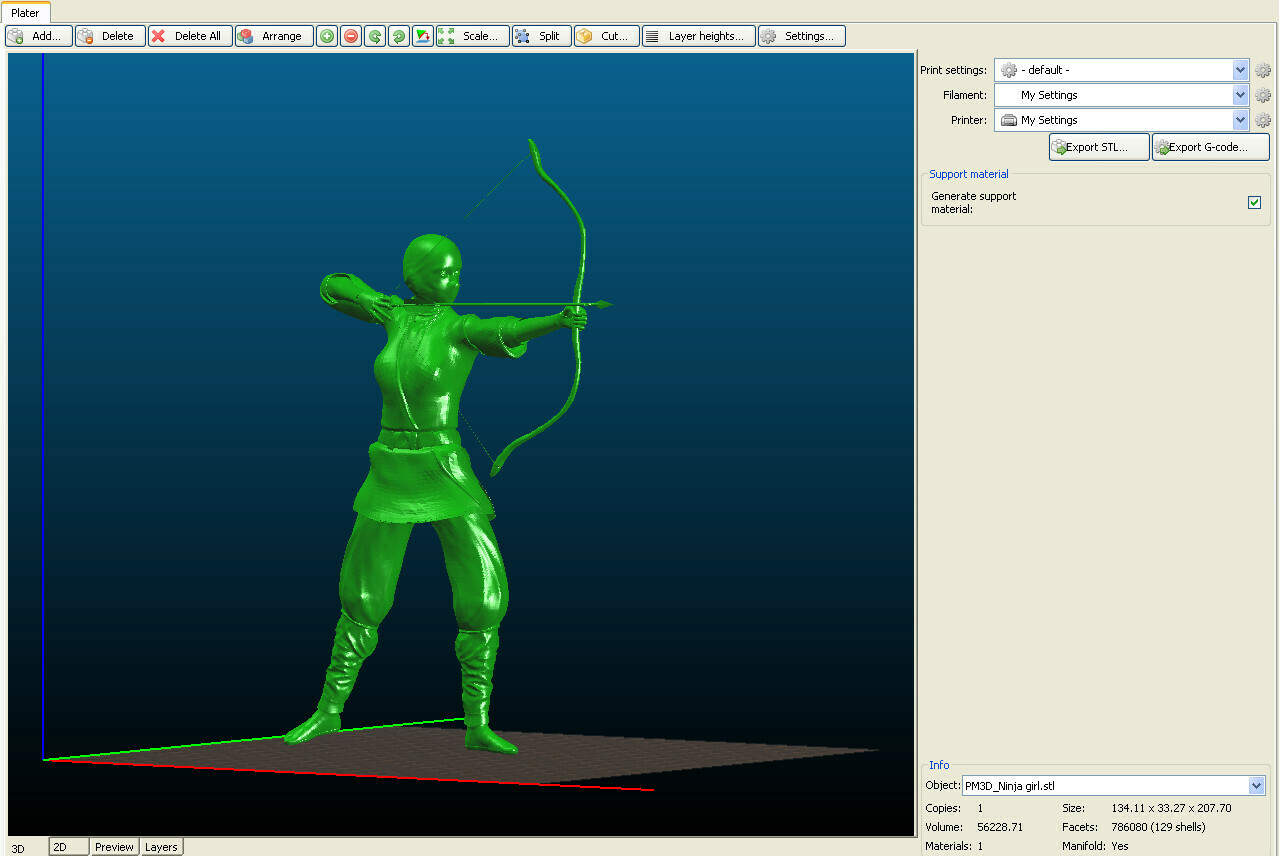The image size is (1279, 856).
Task: Click the Export G-code button
Action: tap(1209, 146)
